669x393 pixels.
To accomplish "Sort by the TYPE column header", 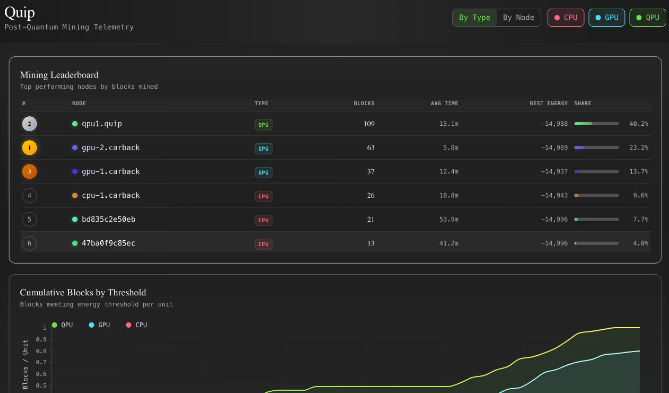I will pos(262,103).
